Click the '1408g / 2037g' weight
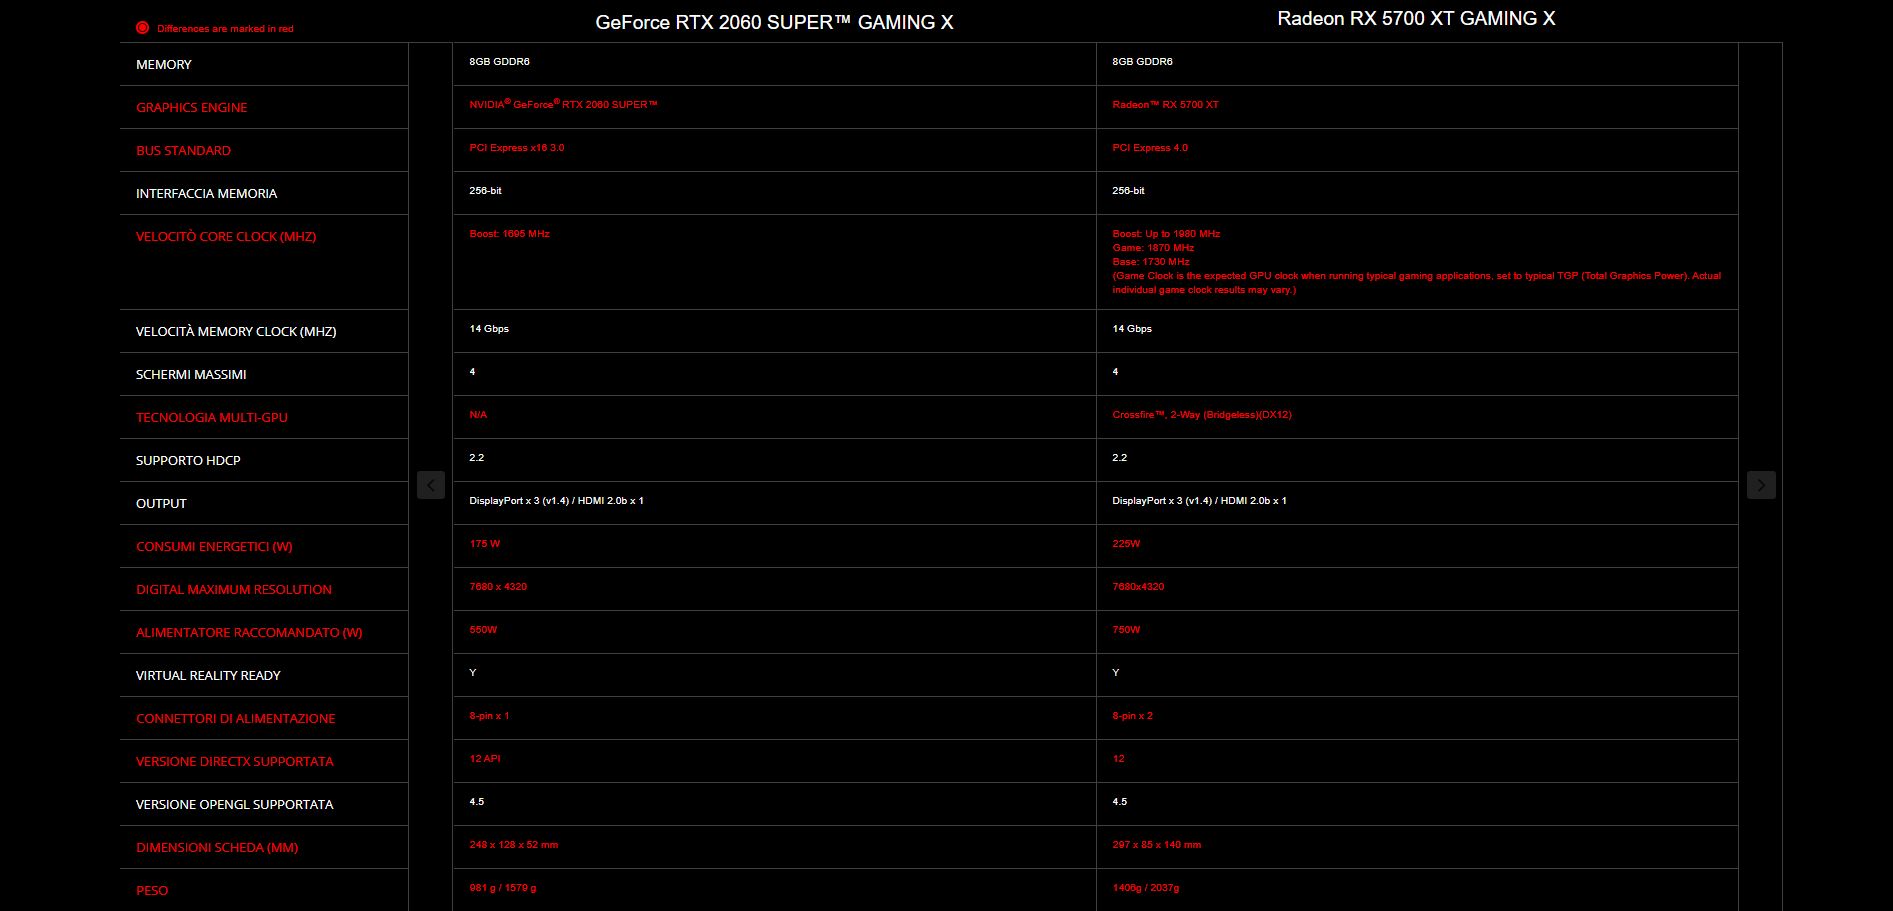 1146,887
